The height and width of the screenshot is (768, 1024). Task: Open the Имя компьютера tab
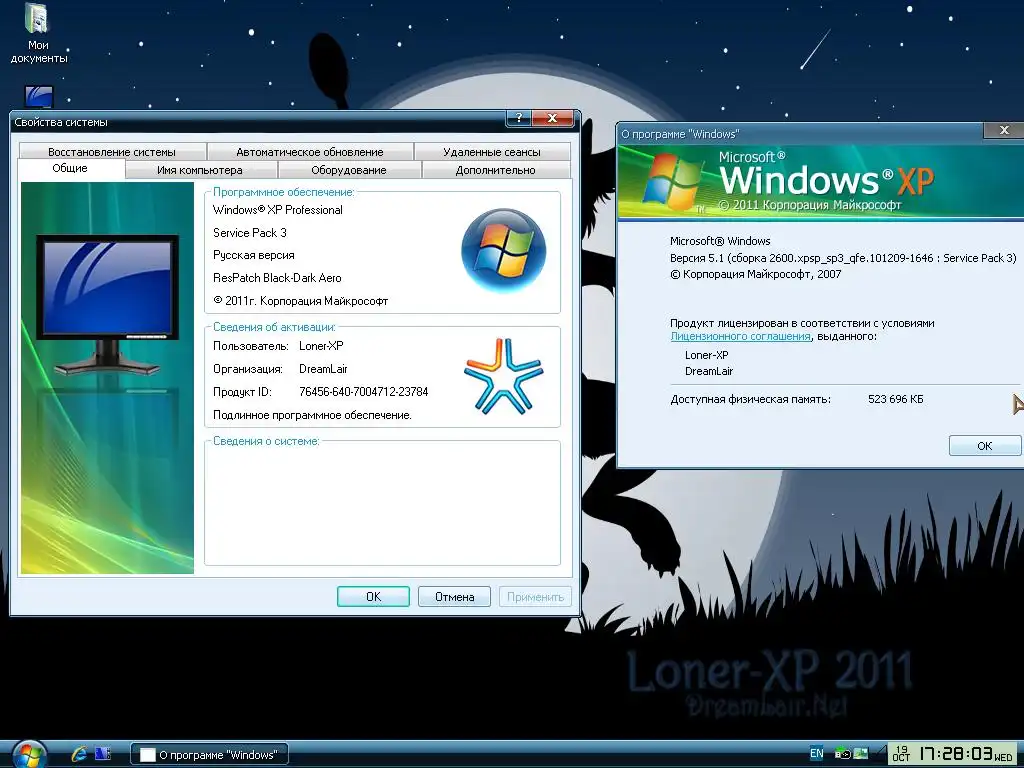pos(200,170)
